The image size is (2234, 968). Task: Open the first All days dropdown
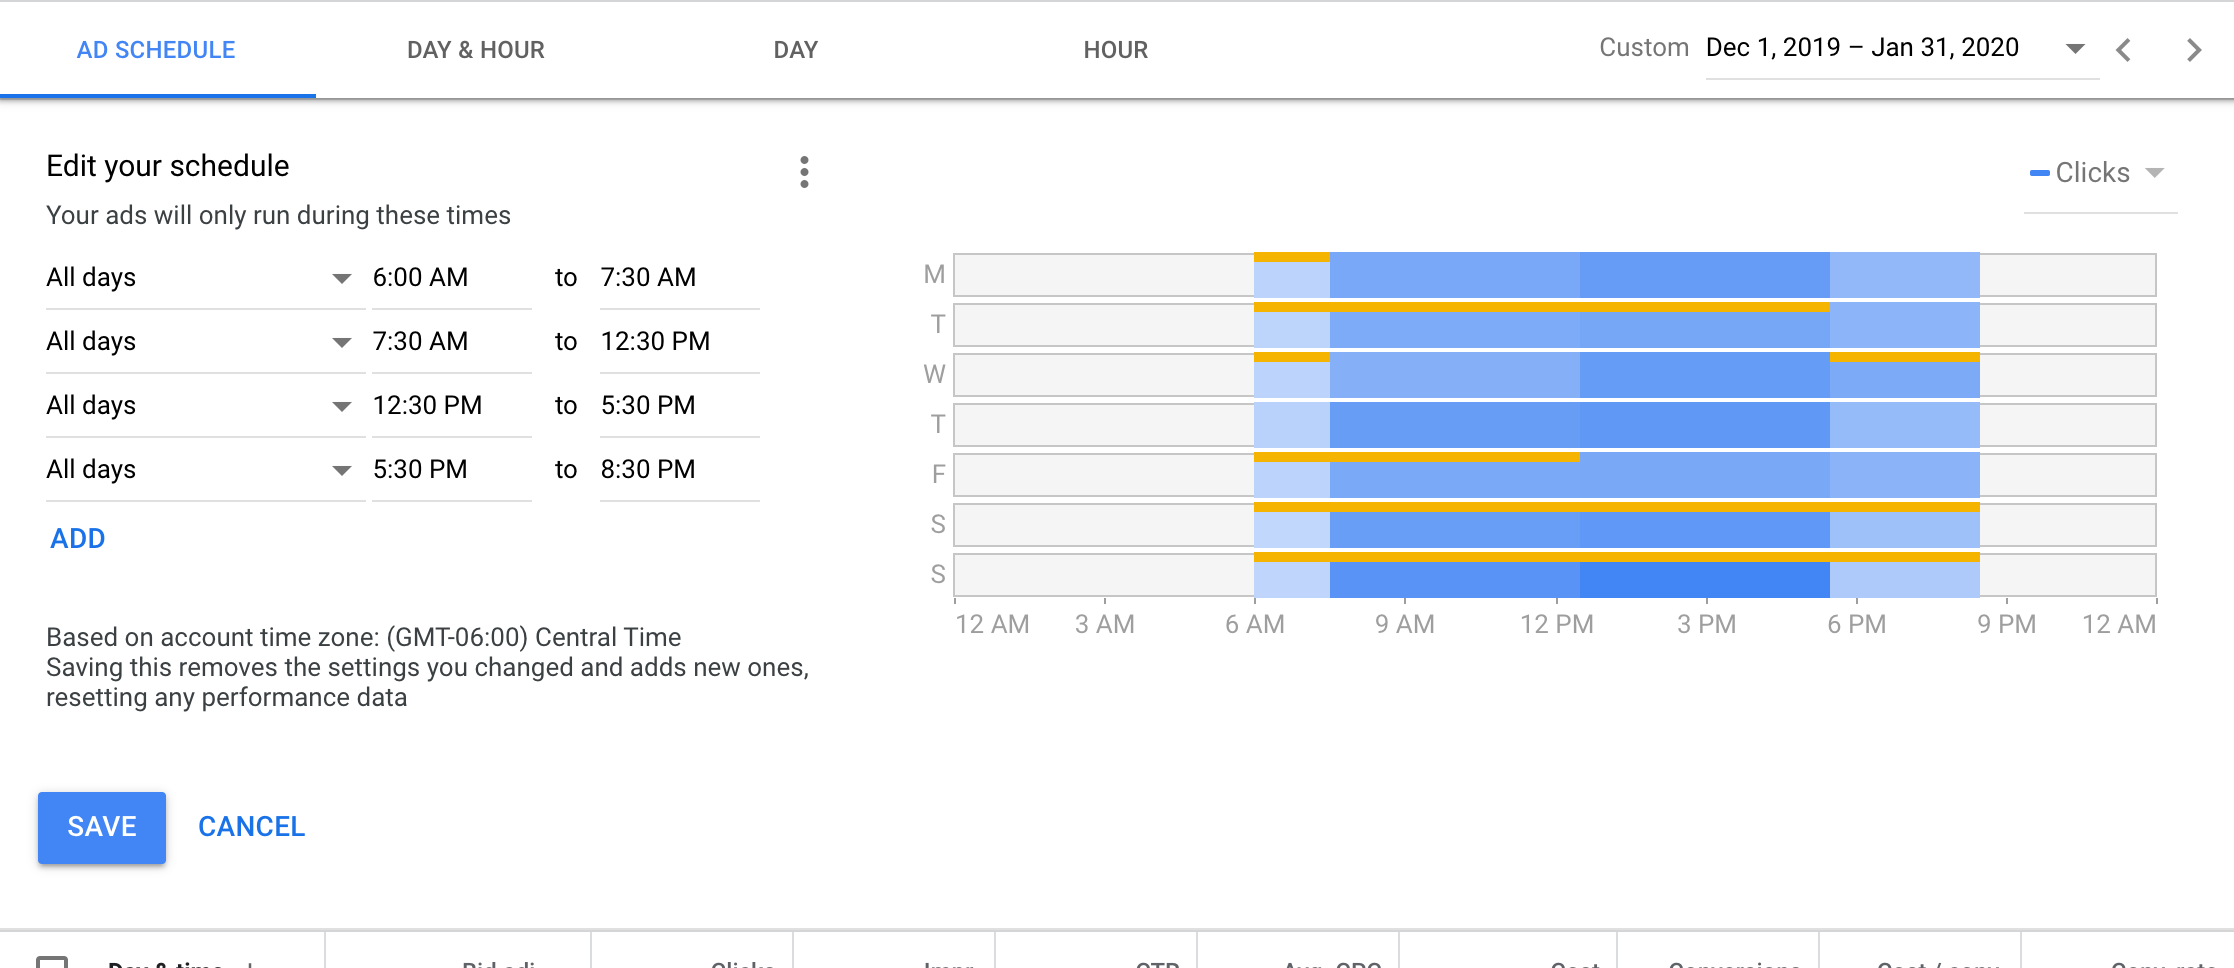click(x=200, y=278)
